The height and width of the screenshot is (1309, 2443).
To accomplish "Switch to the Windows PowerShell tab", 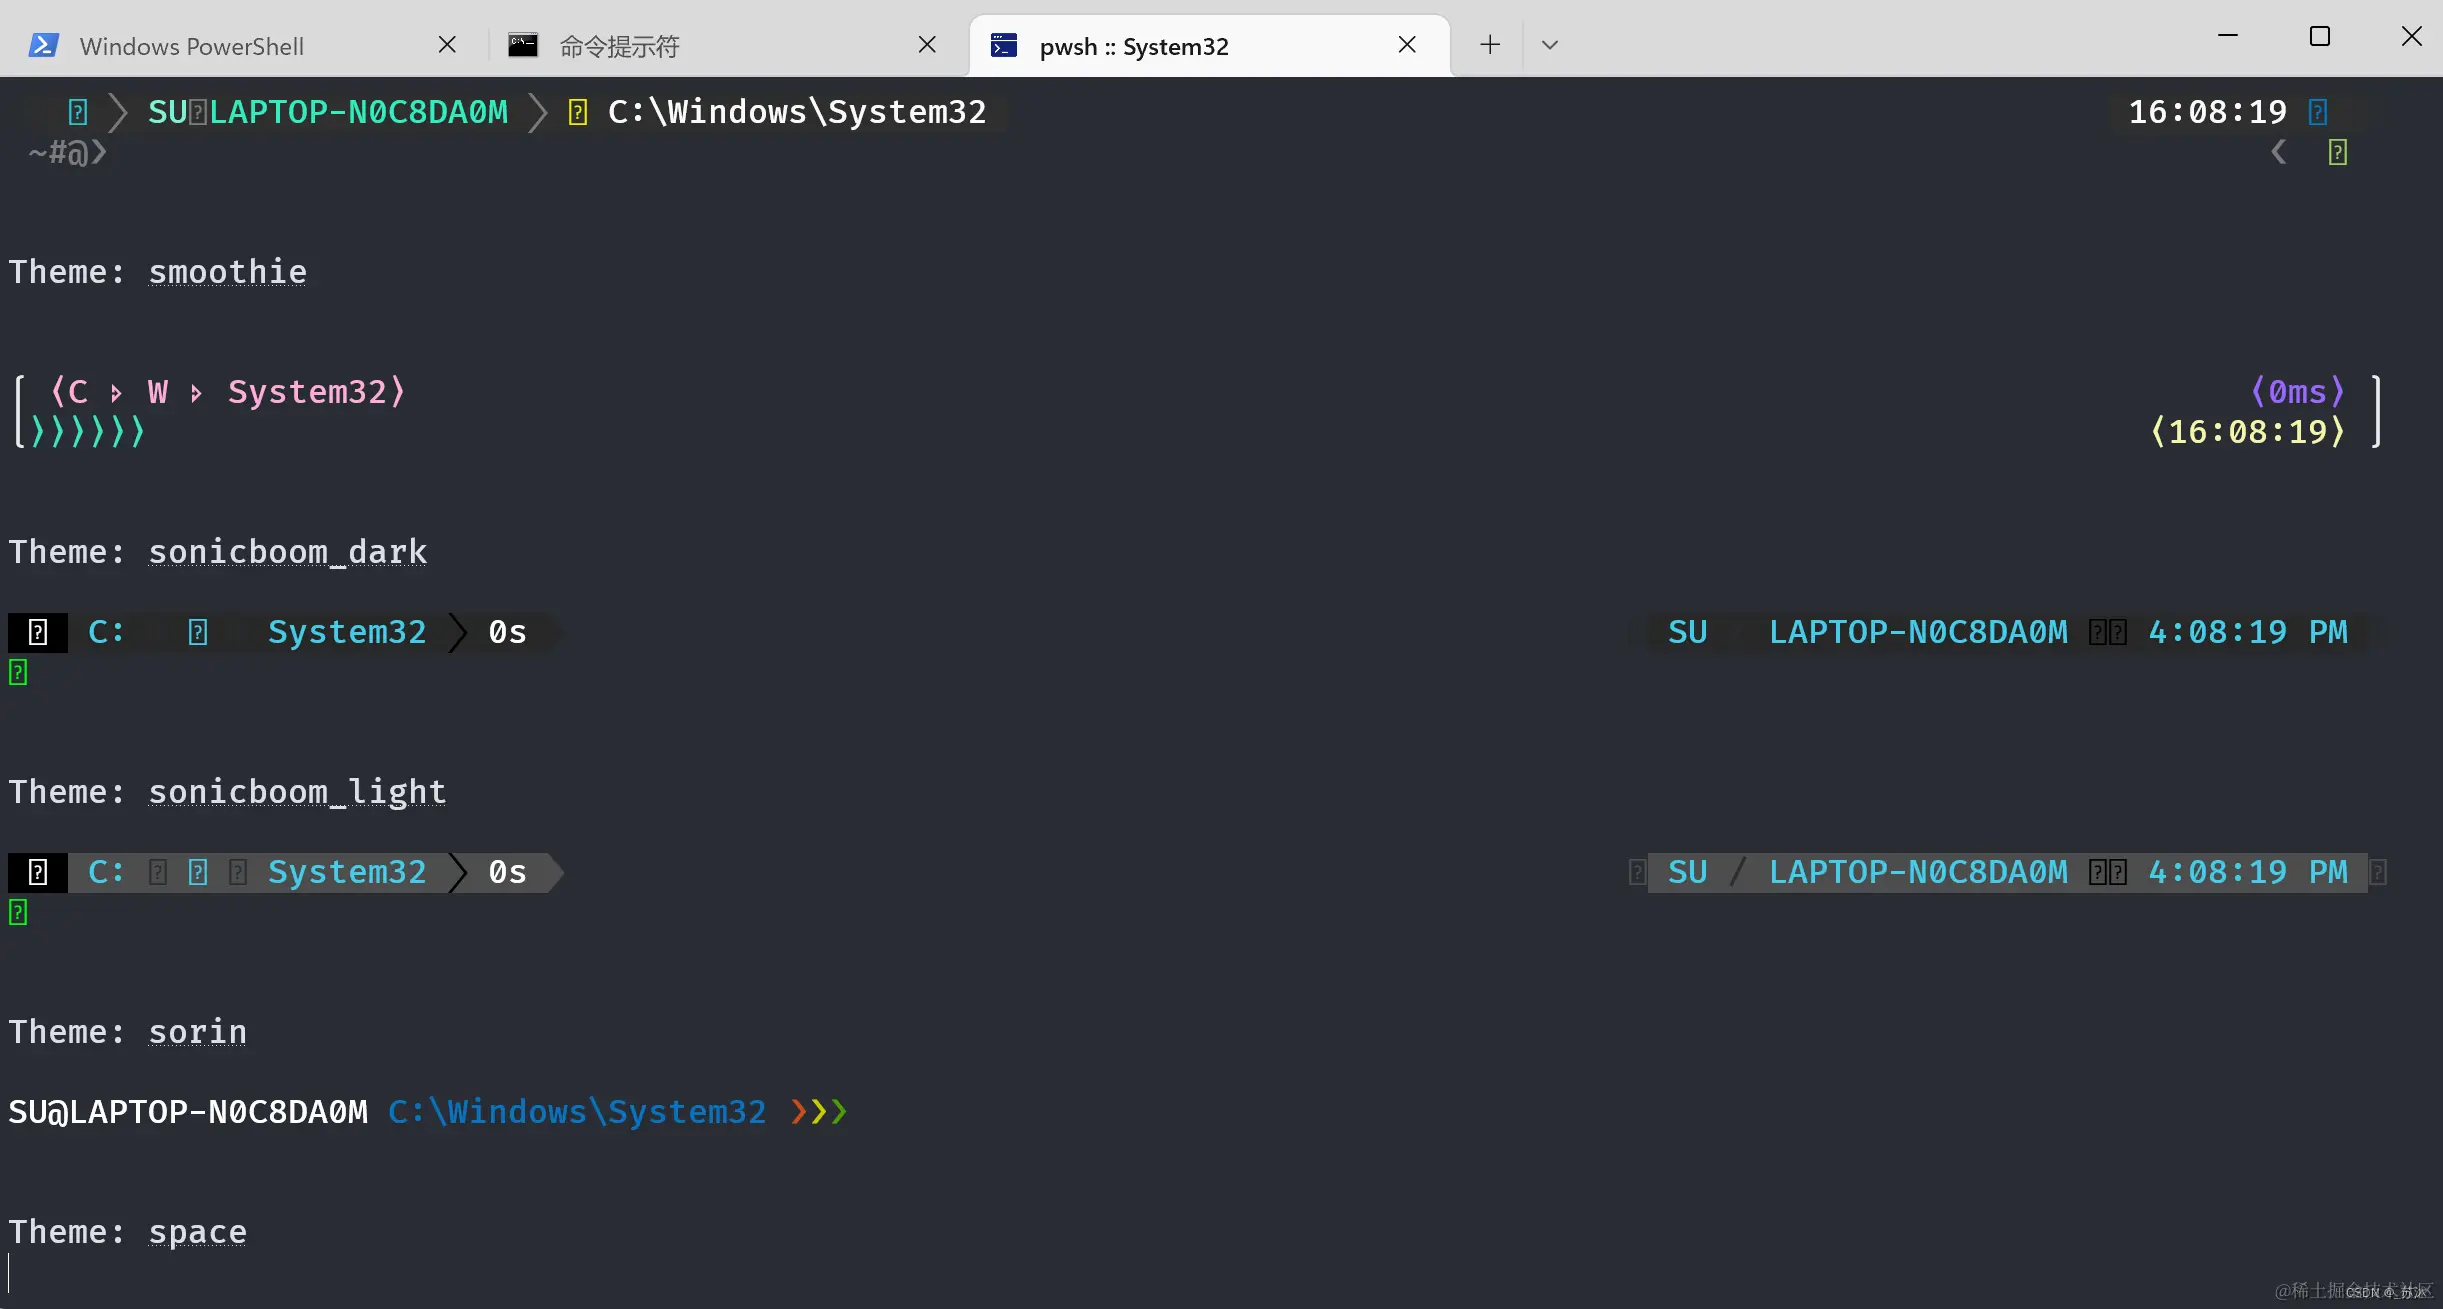I will click(x=192, y=47).
